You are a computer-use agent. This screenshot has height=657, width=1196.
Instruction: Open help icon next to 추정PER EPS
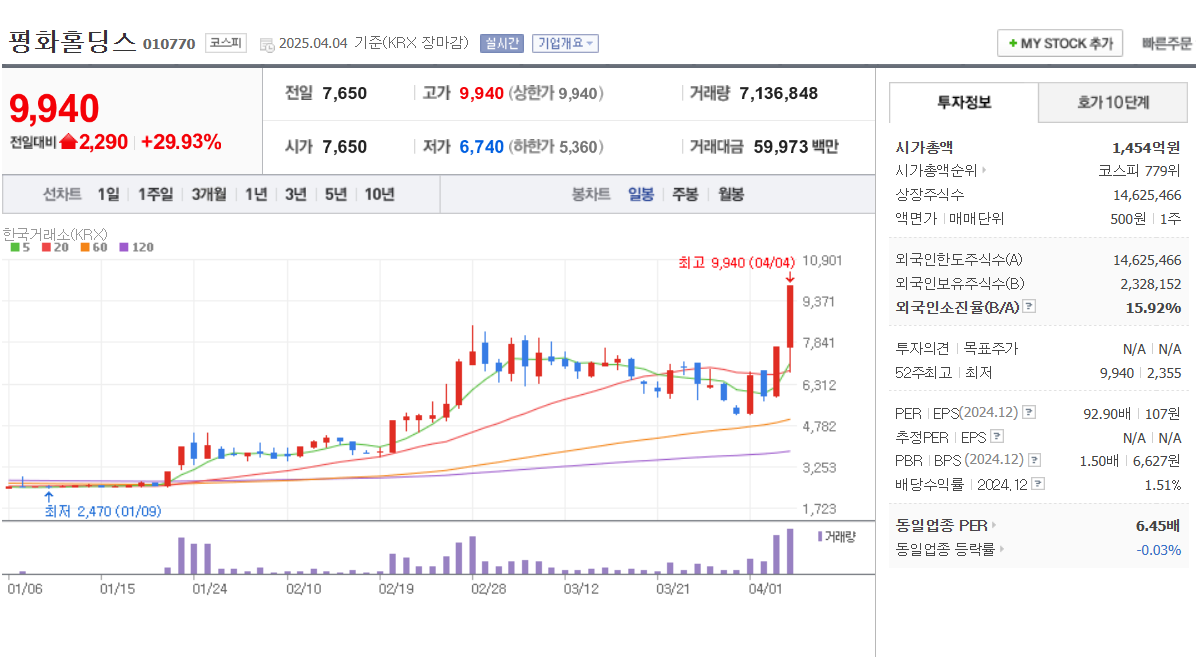[x=997, y=436]
